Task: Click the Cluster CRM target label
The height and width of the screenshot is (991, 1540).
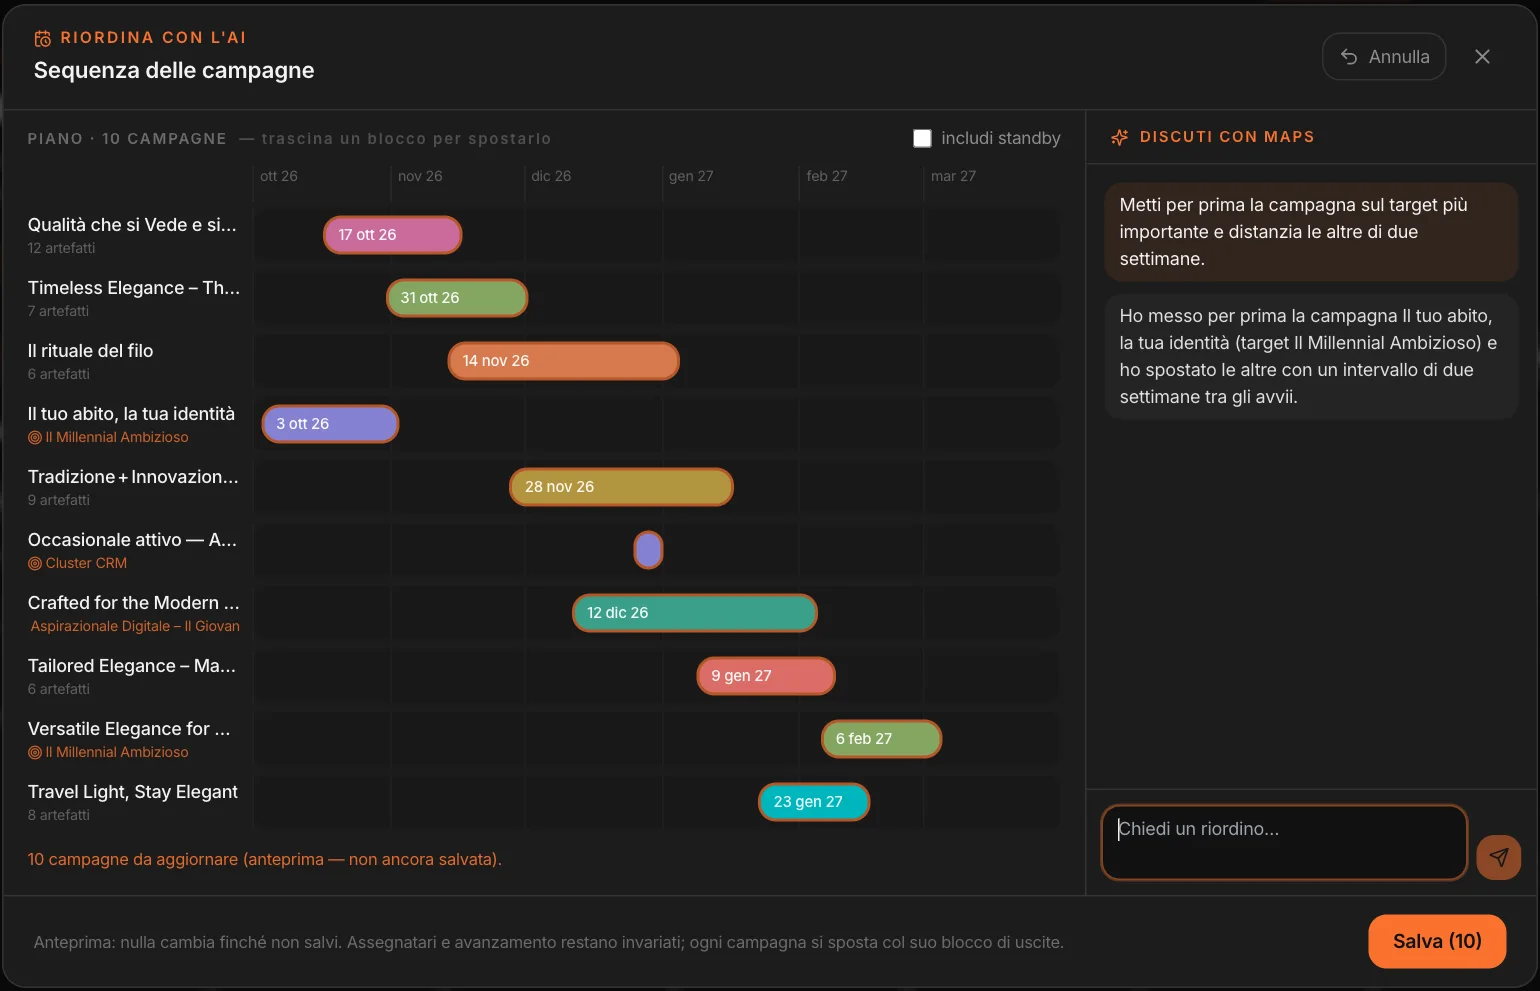Action: pos(86,563)
